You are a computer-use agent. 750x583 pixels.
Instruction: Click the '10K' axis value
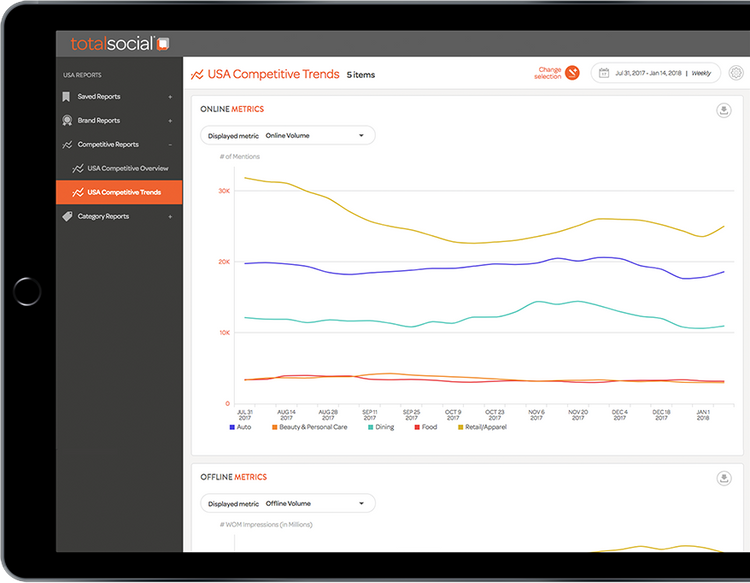pos(224,332)
